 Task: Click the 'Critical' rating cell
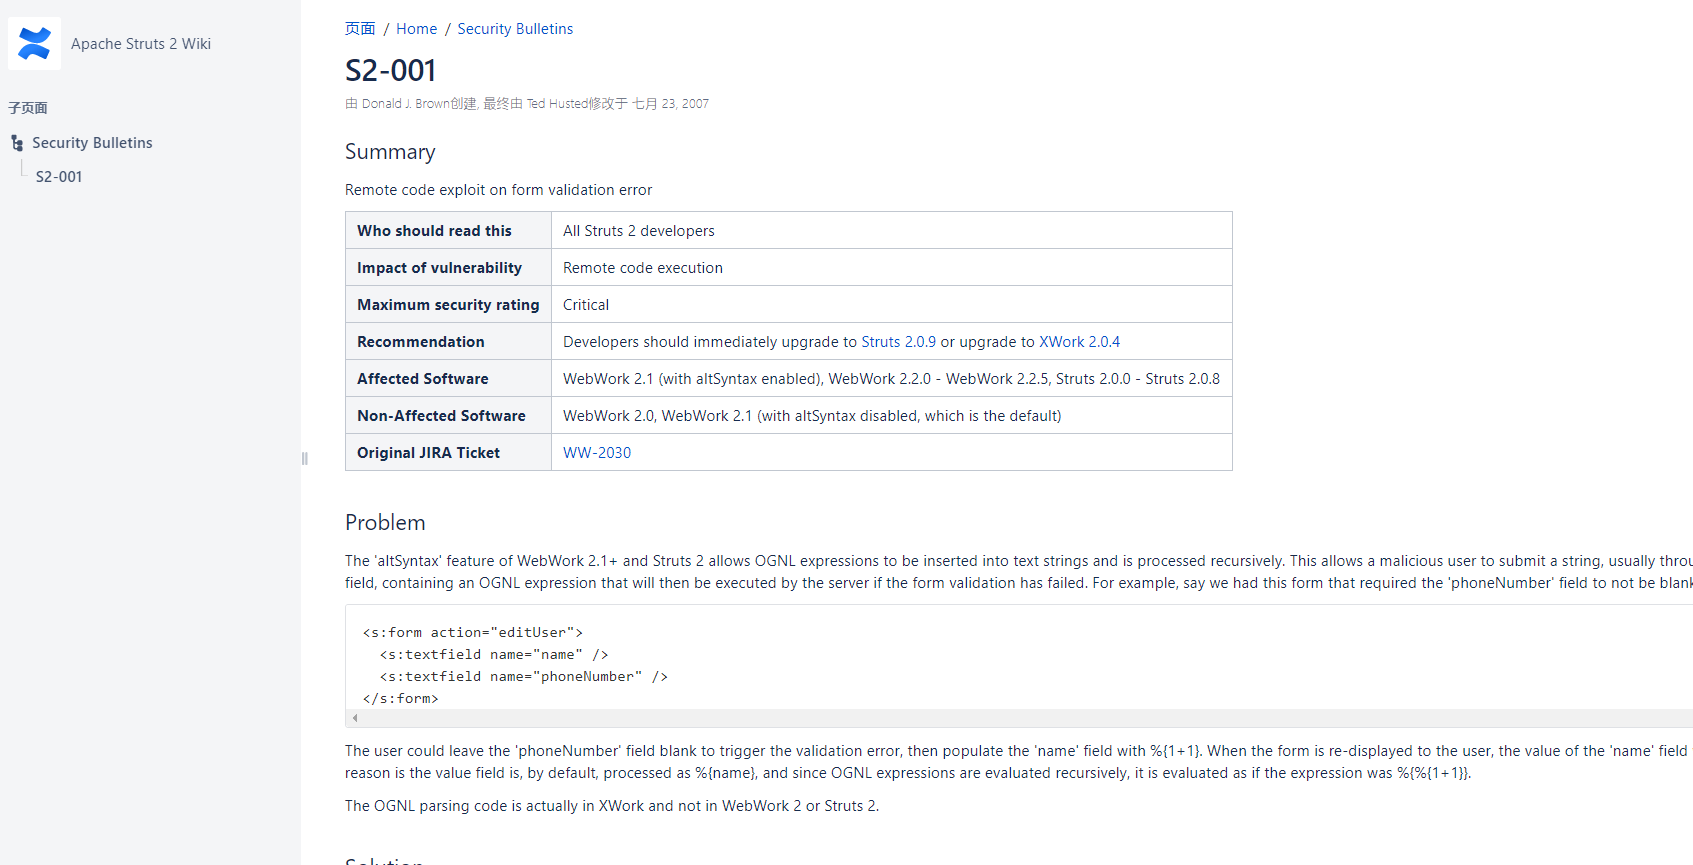[892, 304]
